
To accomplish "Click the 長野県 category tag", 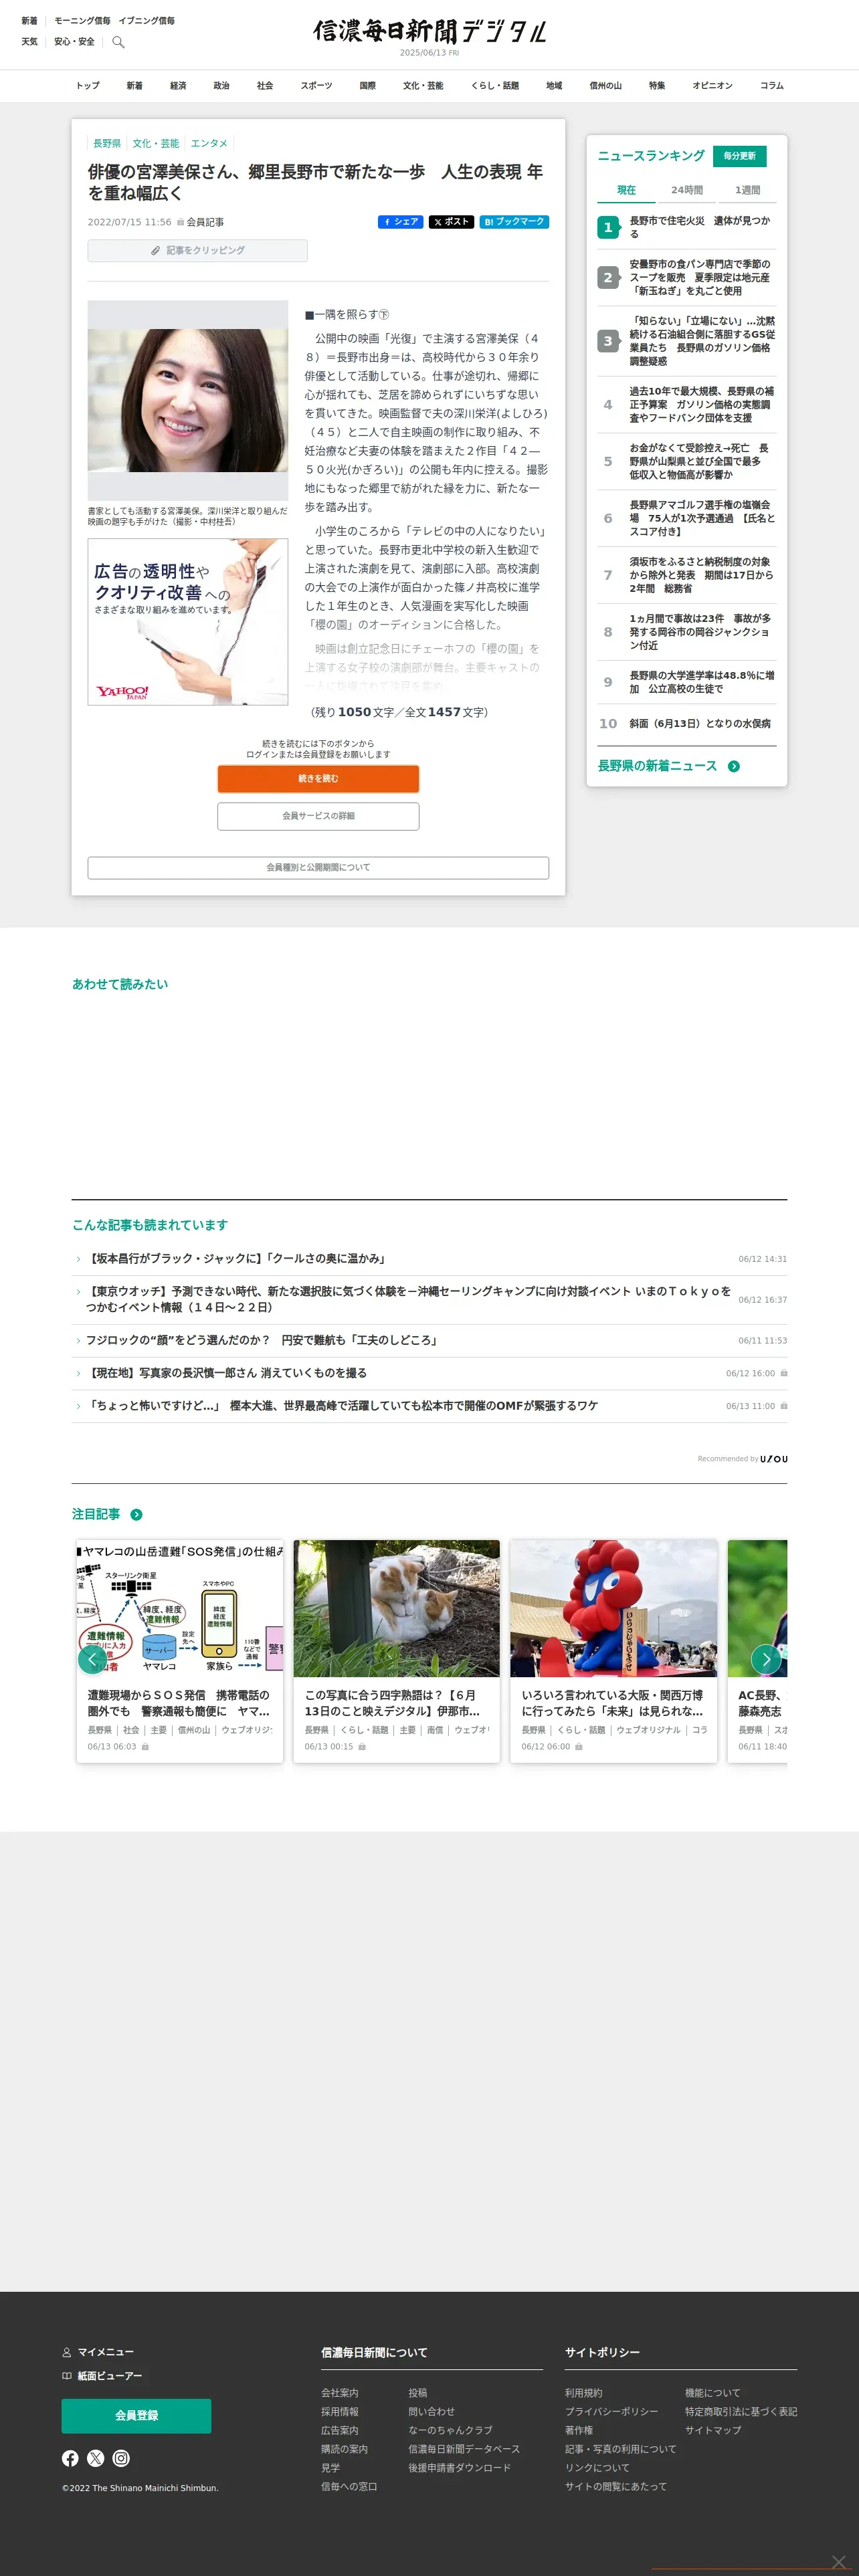I will tap(107, 143).
